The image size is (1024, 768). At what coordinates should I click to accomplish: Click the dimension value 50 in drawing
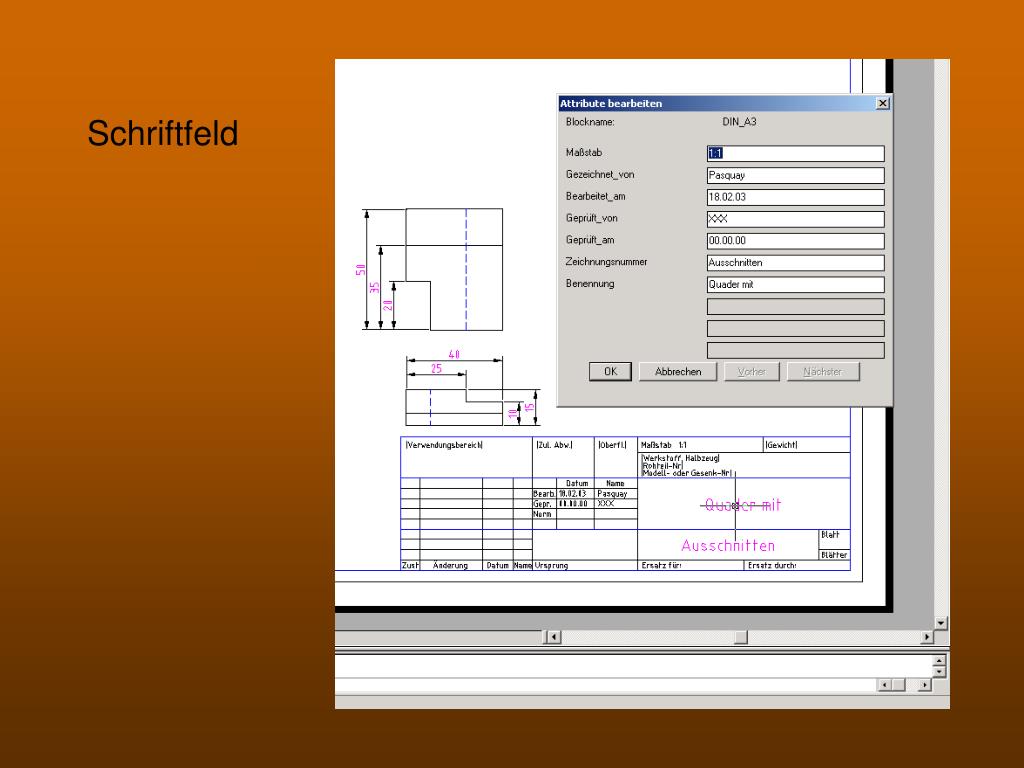[x=360, y=270]
